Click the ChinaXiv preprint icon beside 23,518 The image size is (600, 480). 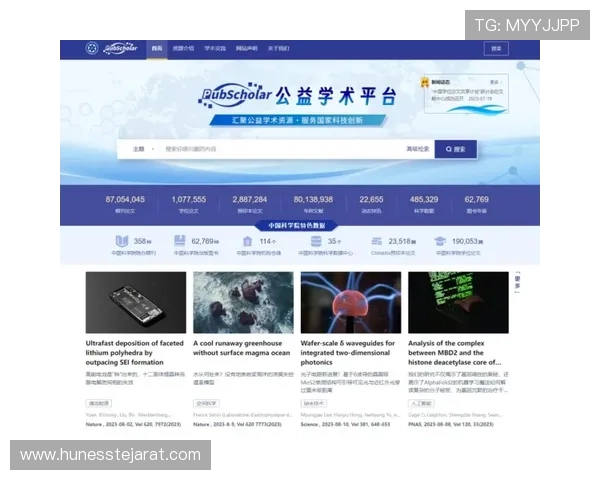click(x=377, y=241)
